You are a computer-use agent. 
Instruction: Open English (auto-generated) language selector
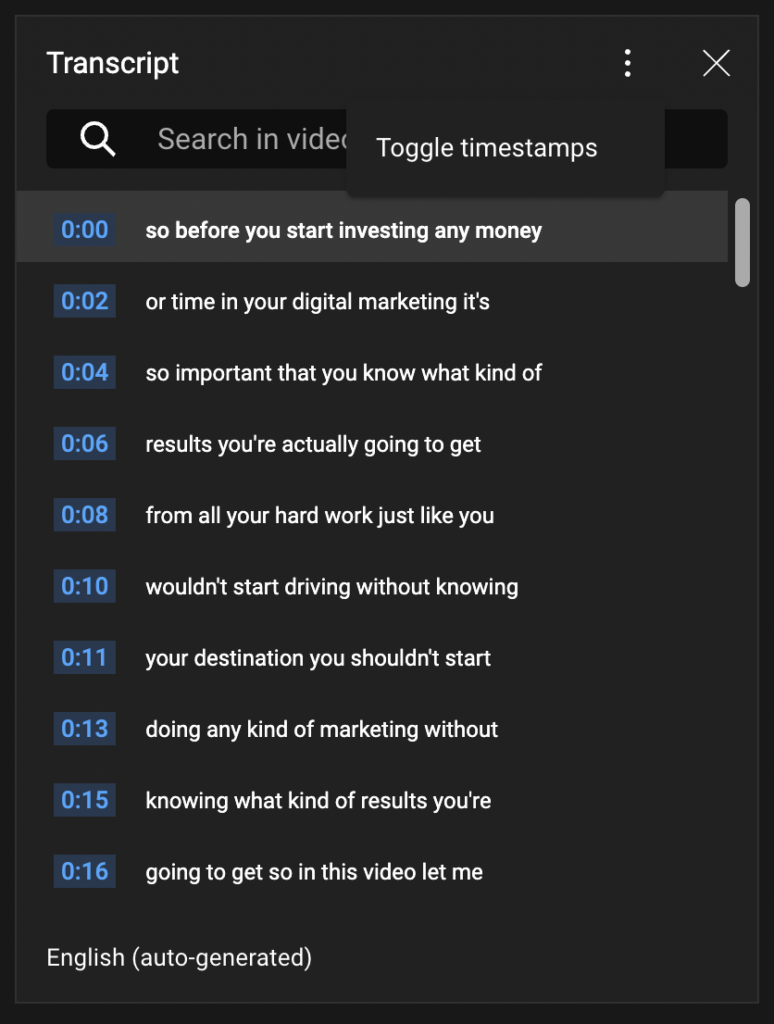[x=179, y=957]
